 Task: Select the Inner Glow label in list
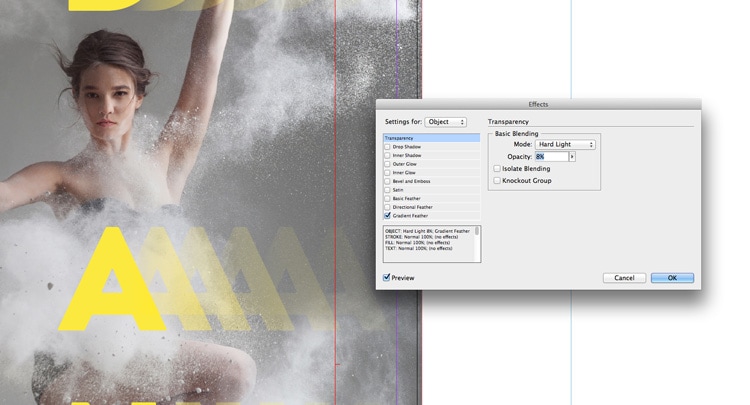[x=404, y=173]
